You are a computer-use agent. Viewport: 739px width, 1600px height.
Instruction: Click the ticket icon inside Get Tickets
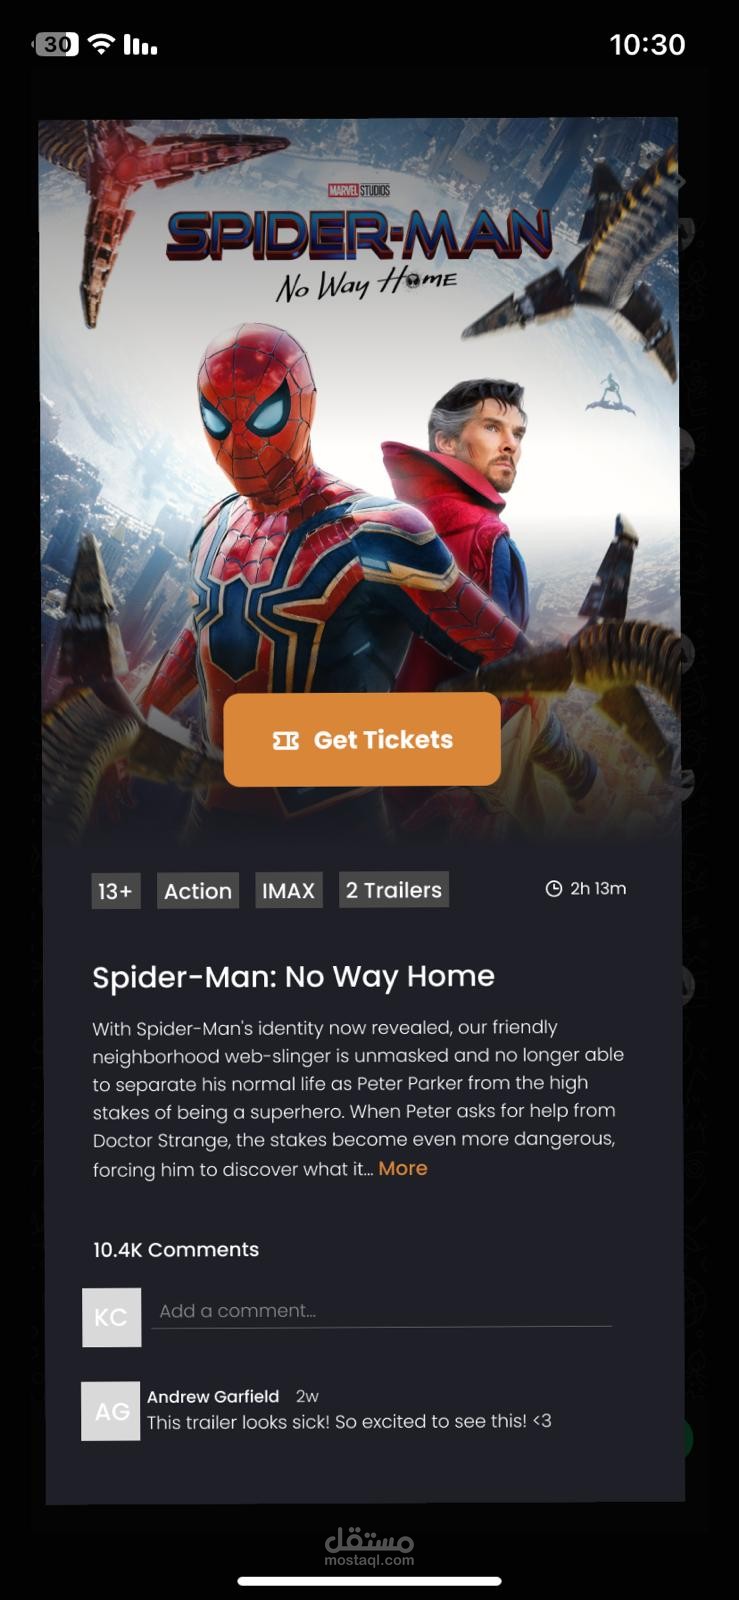(x=286, y=740)
